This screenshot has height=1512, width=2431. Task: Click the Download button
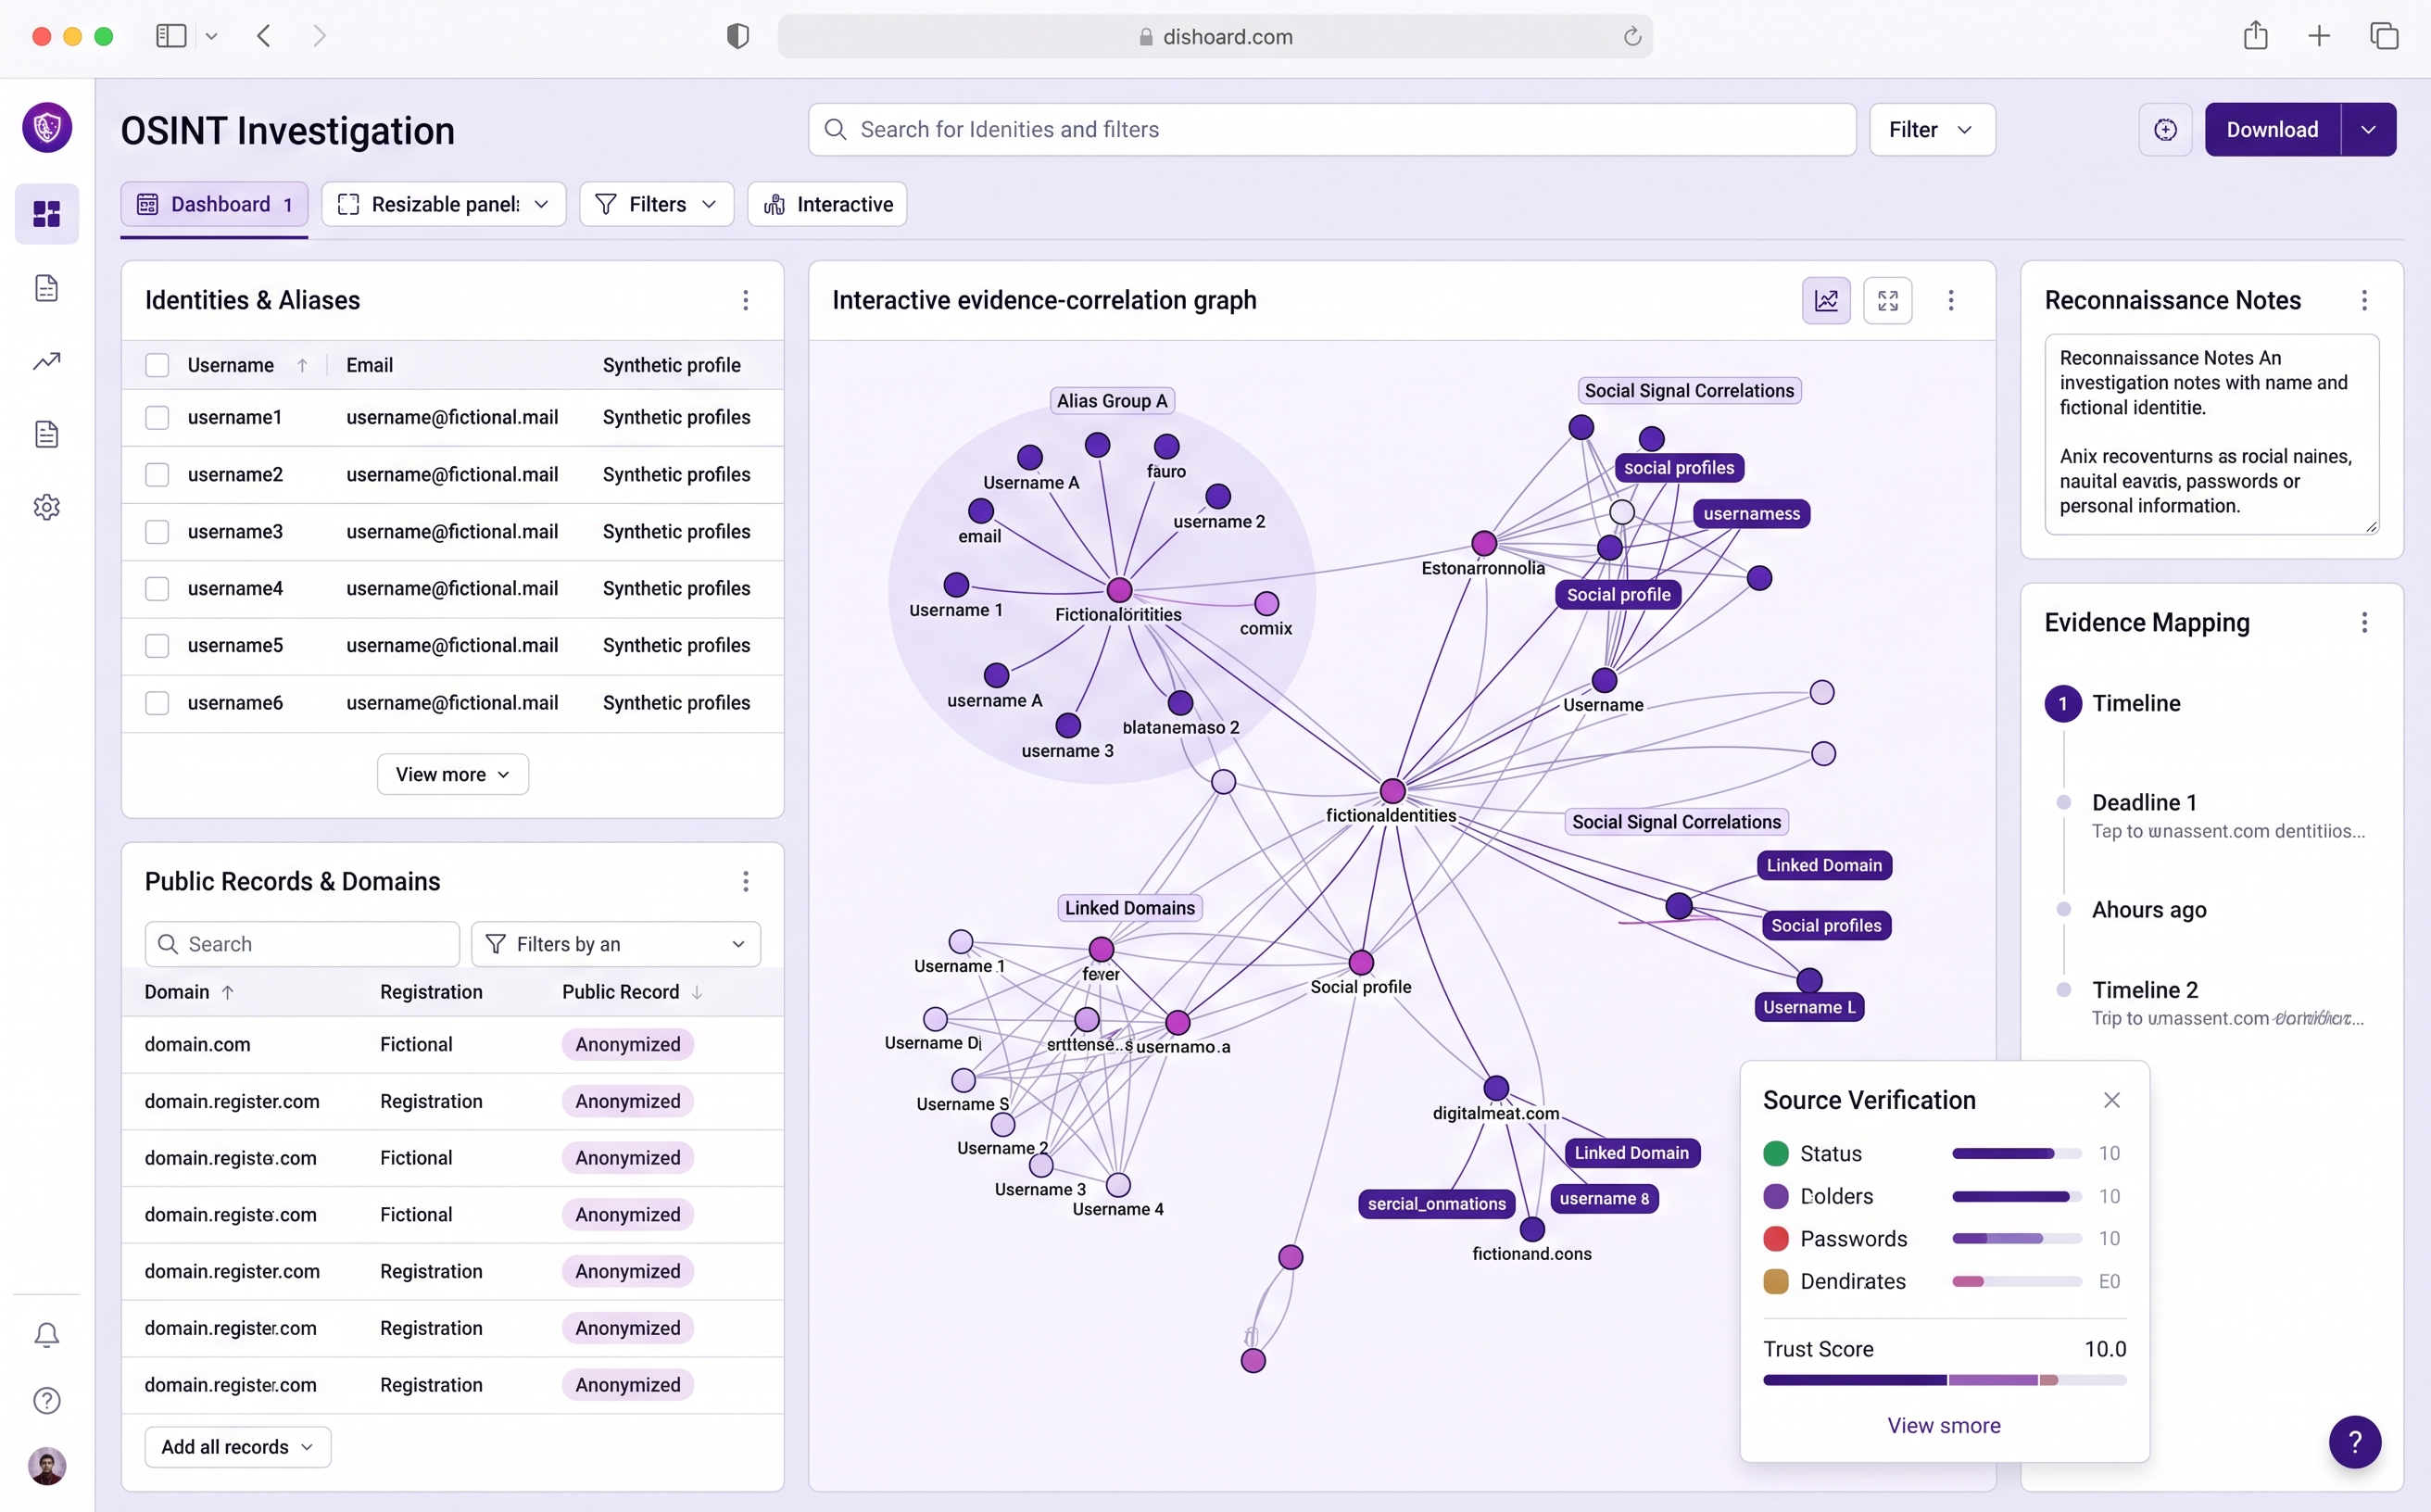pyautogui.click(x=2271, y=130)
